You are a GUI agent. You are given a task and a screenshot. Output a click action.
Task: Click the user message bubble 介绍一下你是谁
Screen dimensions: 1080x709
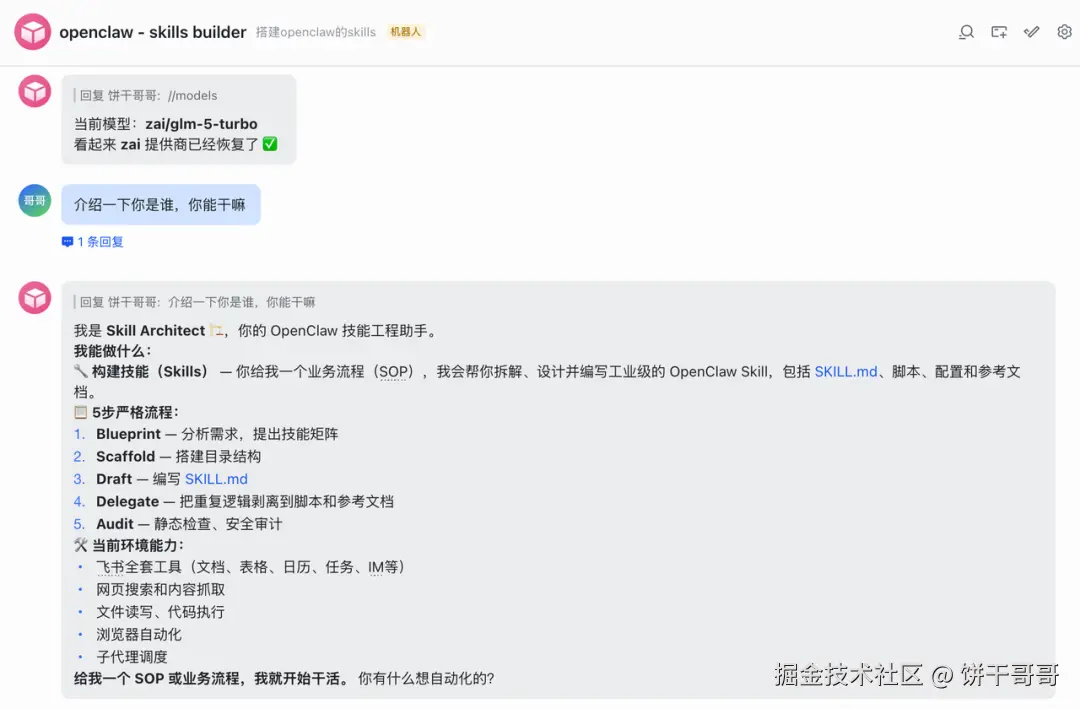[160, 205]
